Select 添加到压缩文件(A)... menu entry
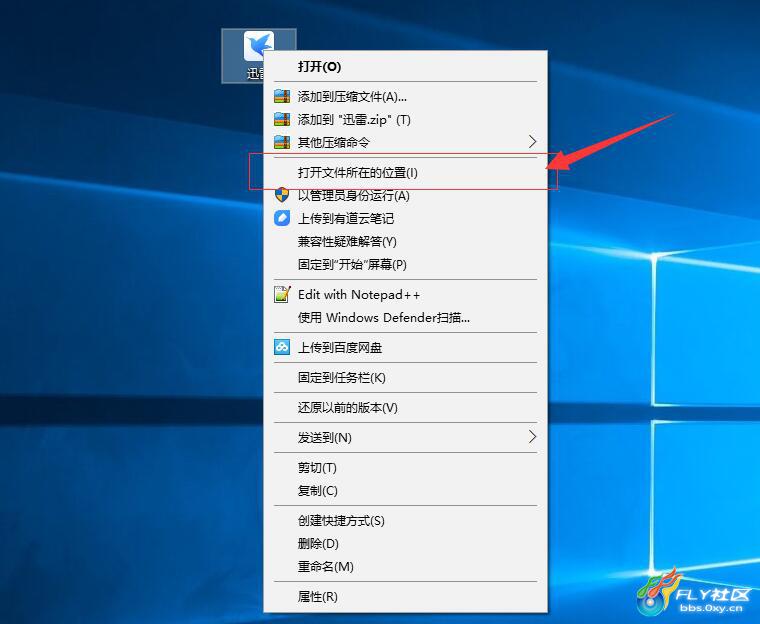The height and width of the screenshot is (624, 760). tap(405, 96)
